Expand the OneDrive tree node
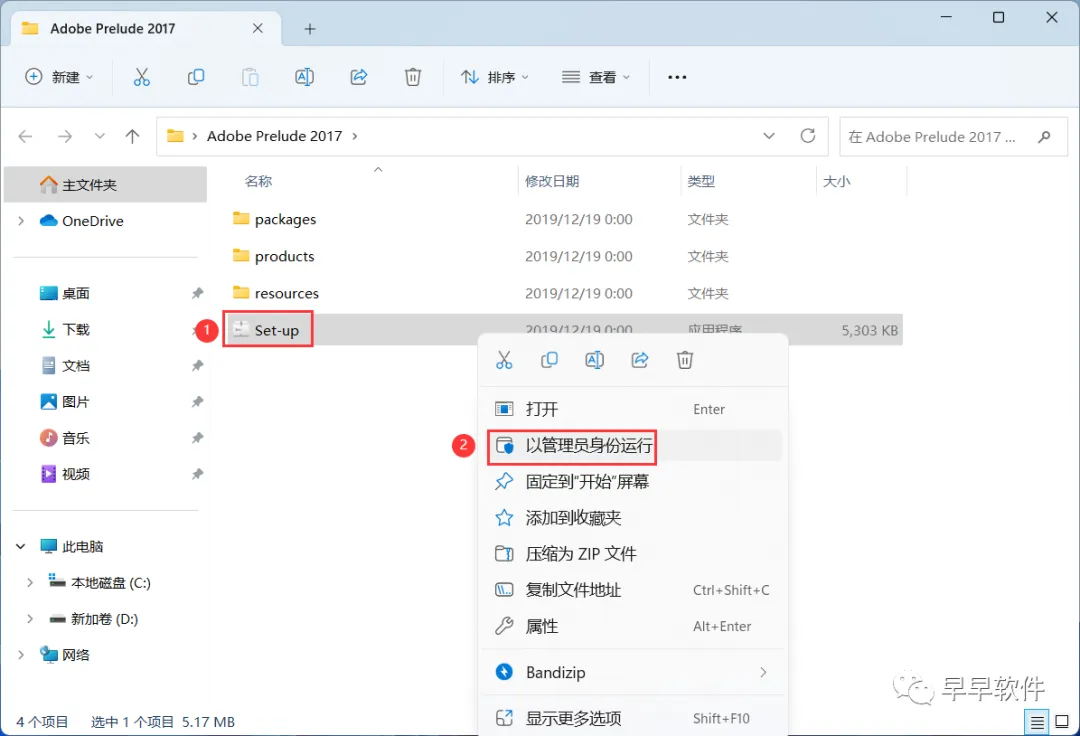Image resolution: width=1080 pixels, height=736 pixels. point(21,221)
